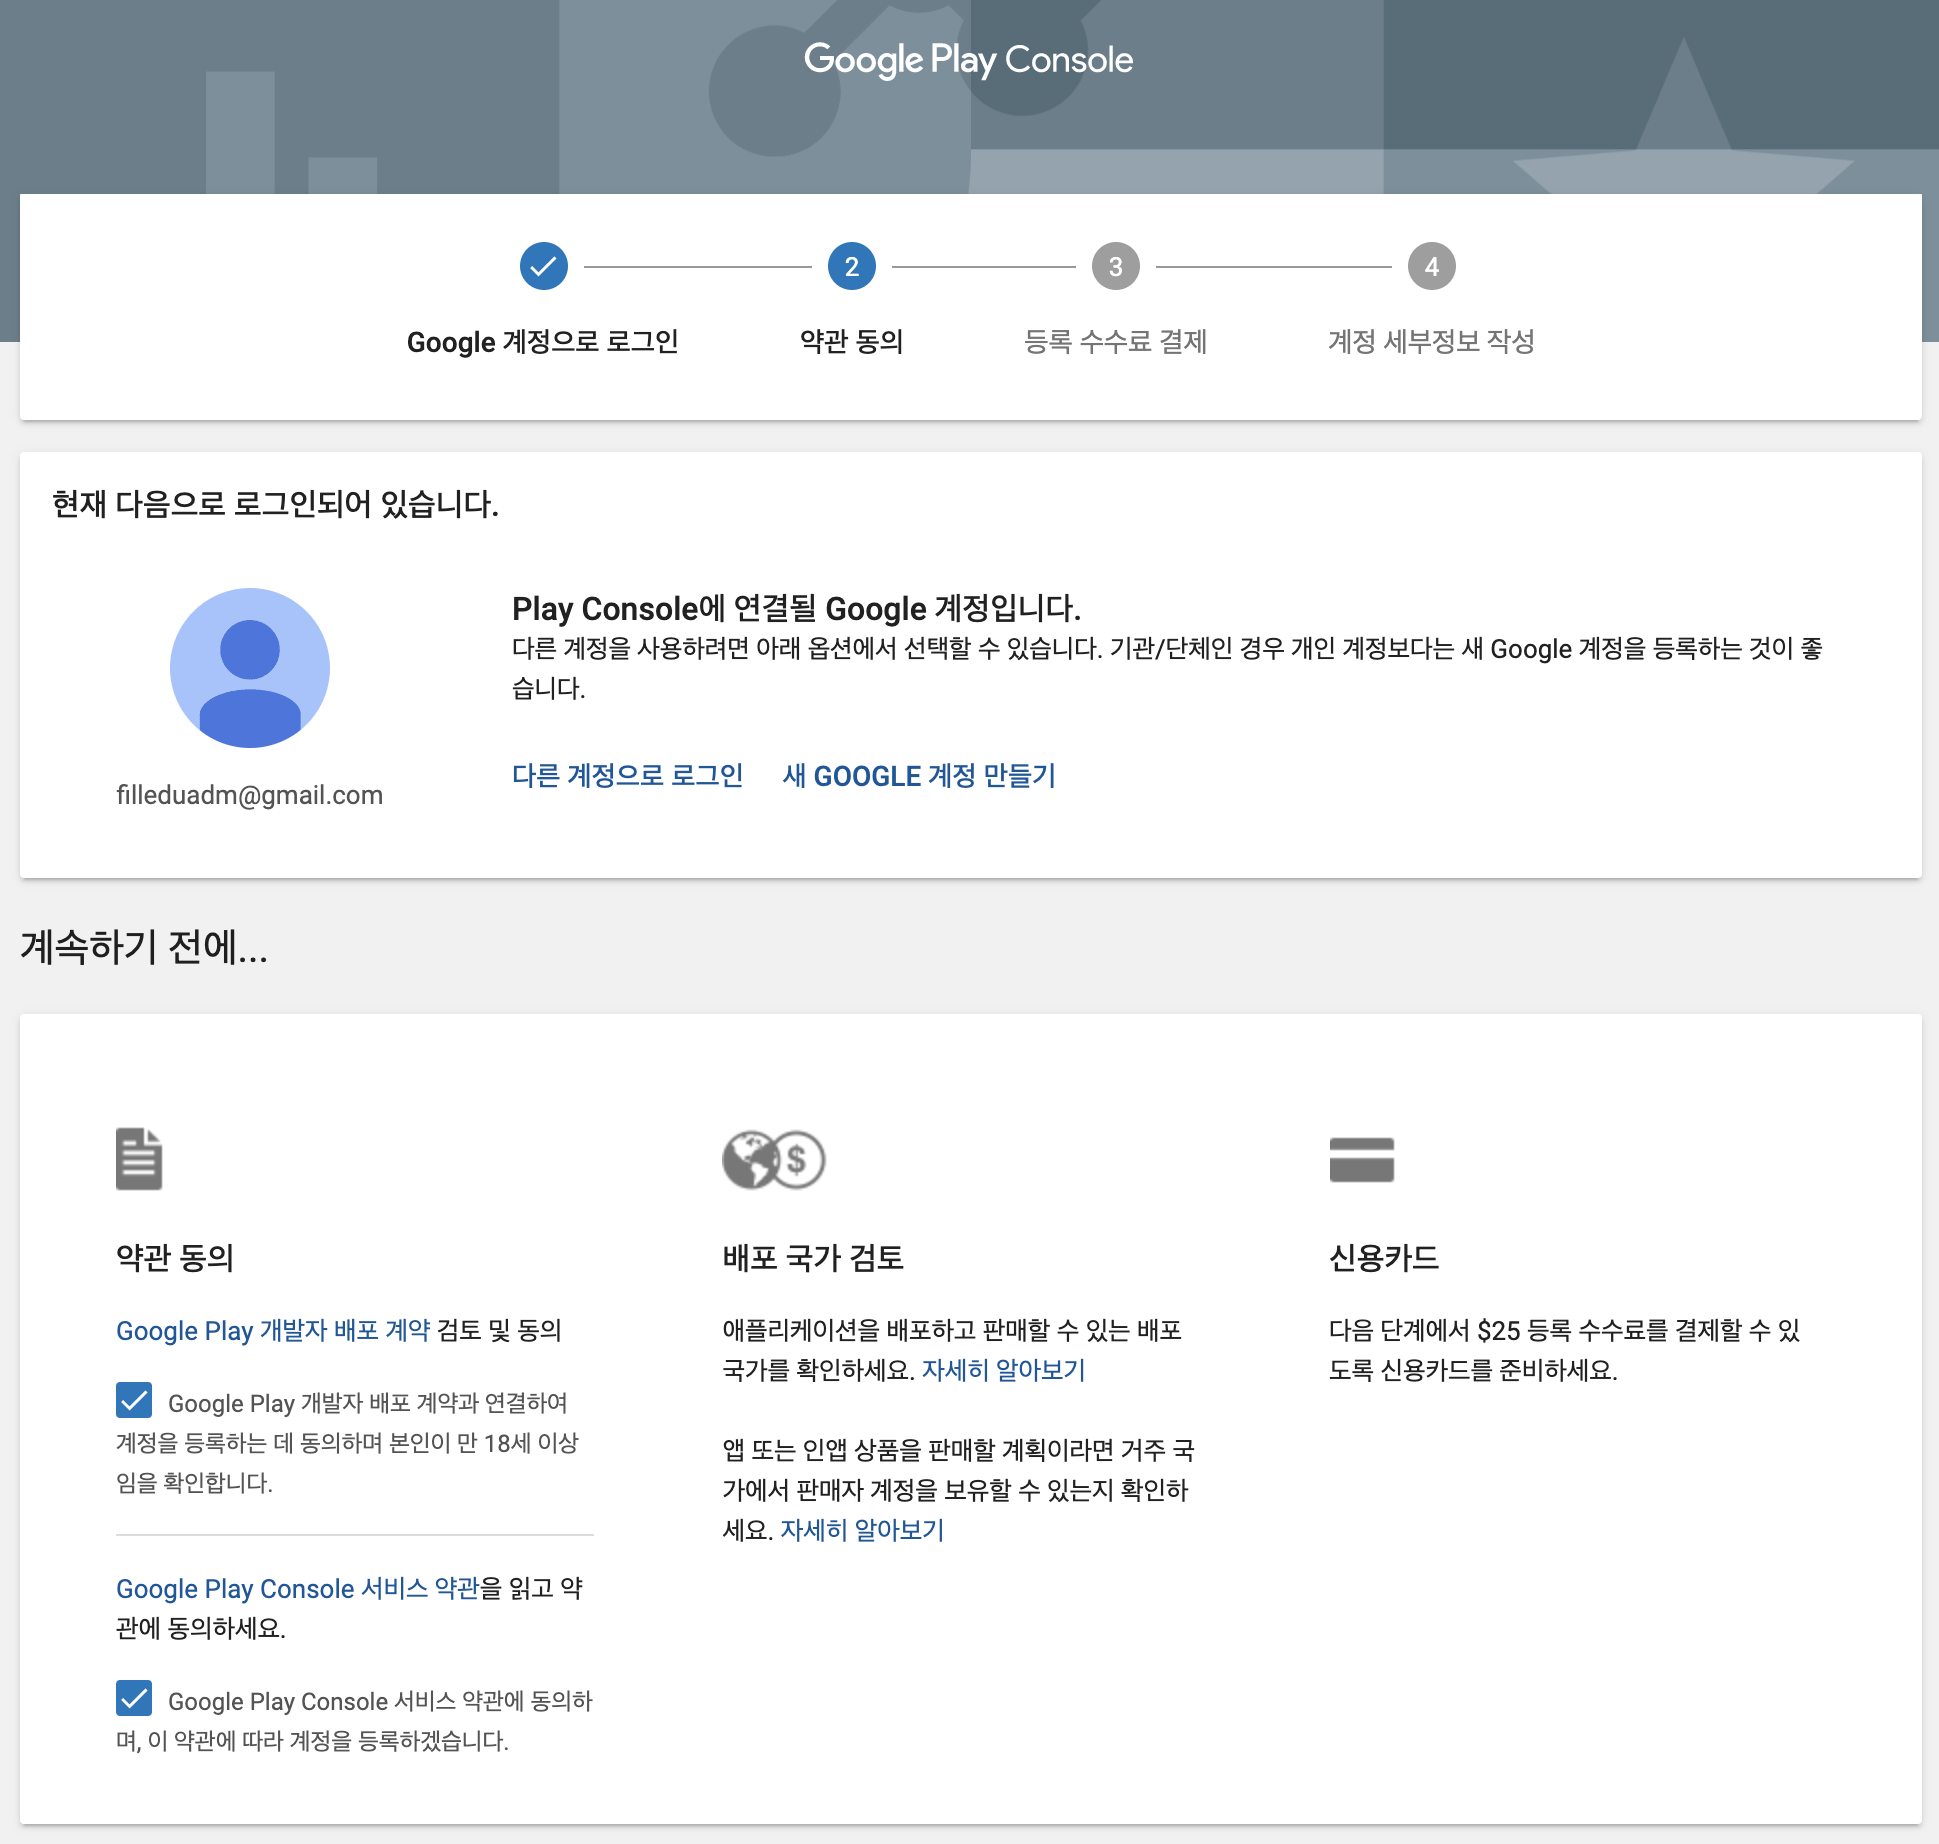Click the step 4 circle icon
1939x1844 pixels.
pos(1431,266)
